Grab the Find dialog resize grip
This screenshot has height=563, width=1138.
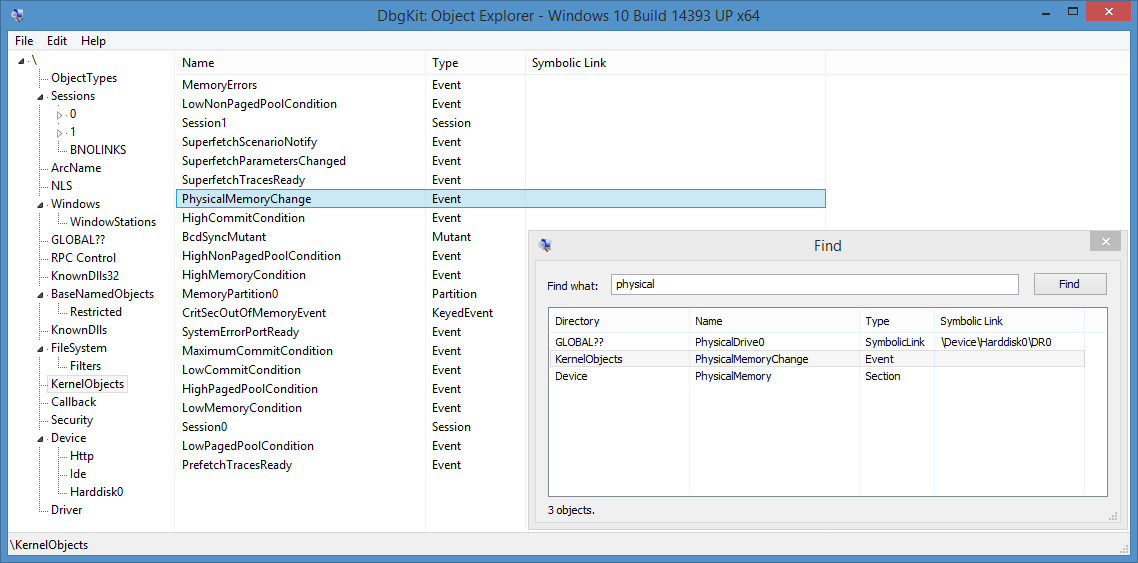[x=1113, y=517]
